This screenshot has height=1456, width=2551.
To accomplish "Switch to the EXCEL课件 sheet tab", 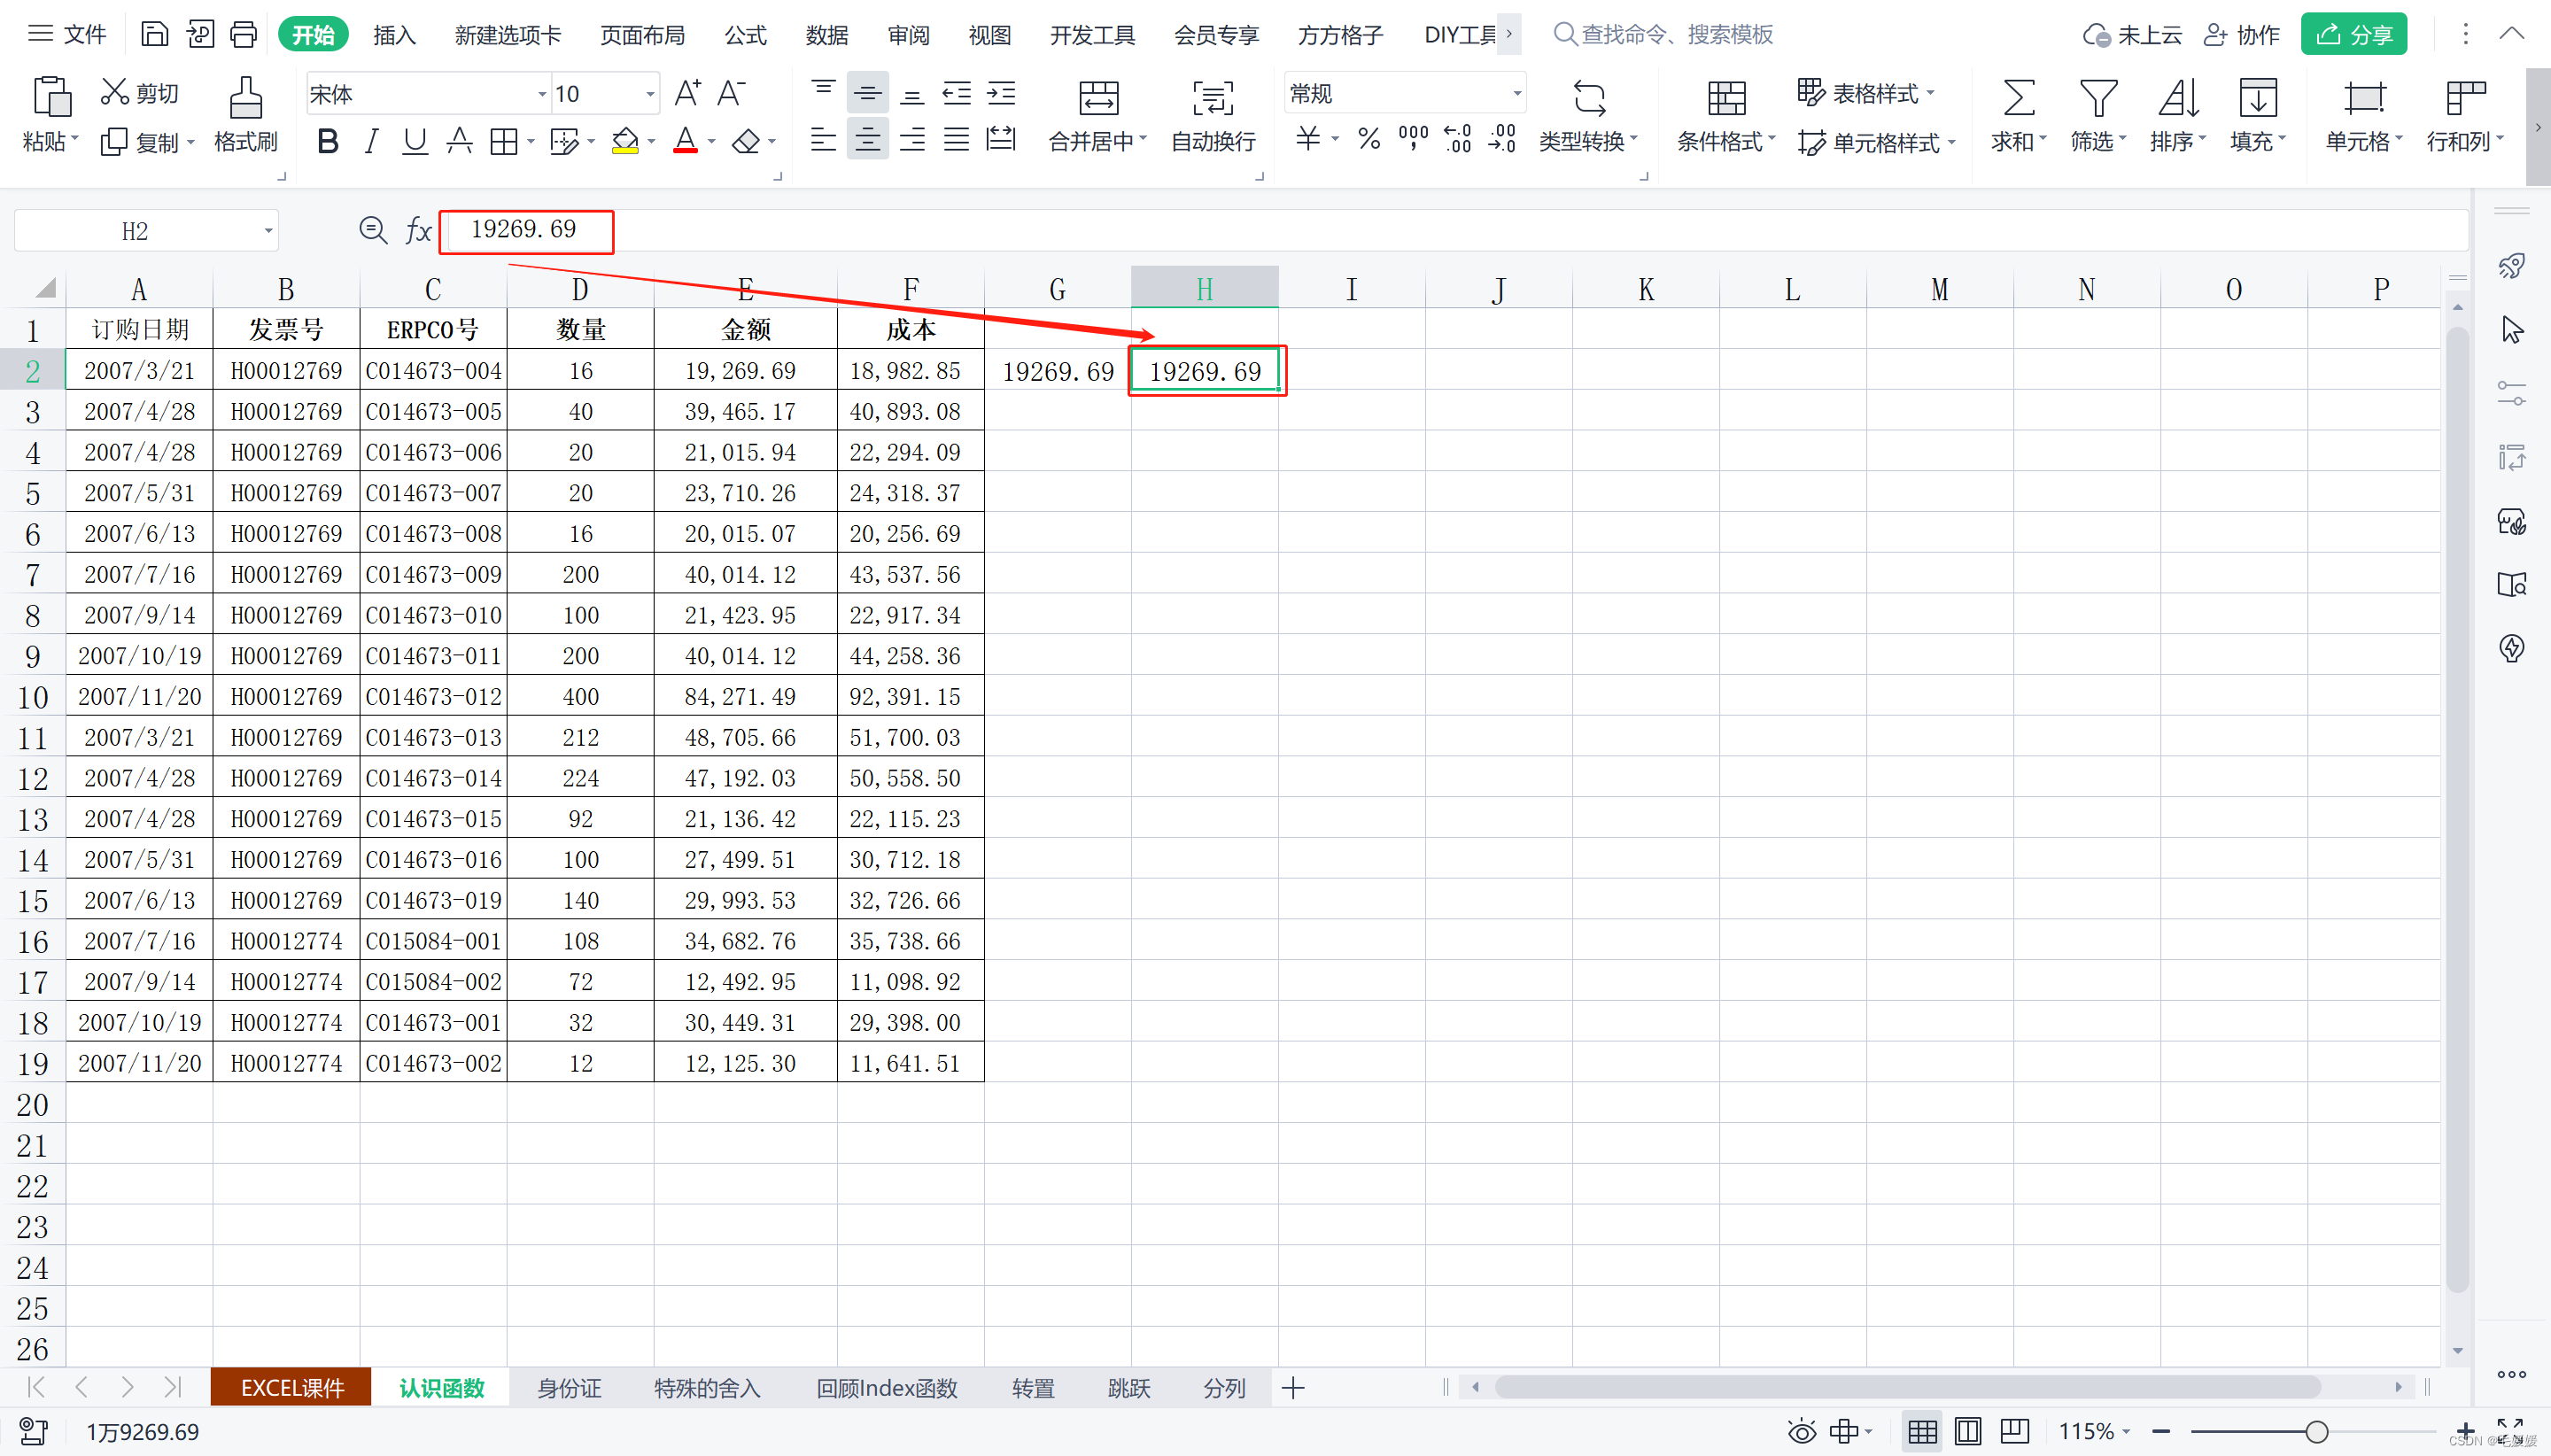I will (292, 1388).
